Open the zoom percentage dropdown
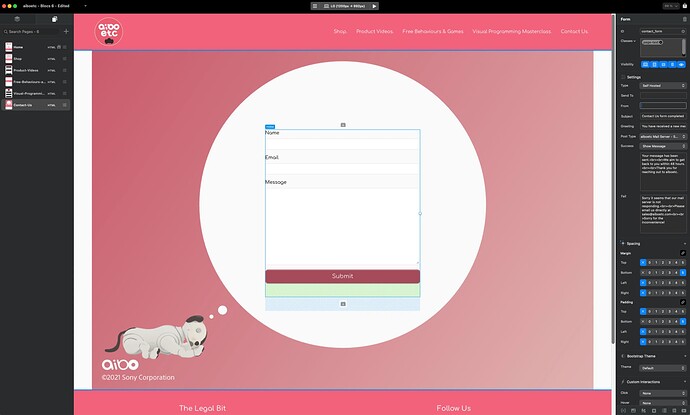 671,6
